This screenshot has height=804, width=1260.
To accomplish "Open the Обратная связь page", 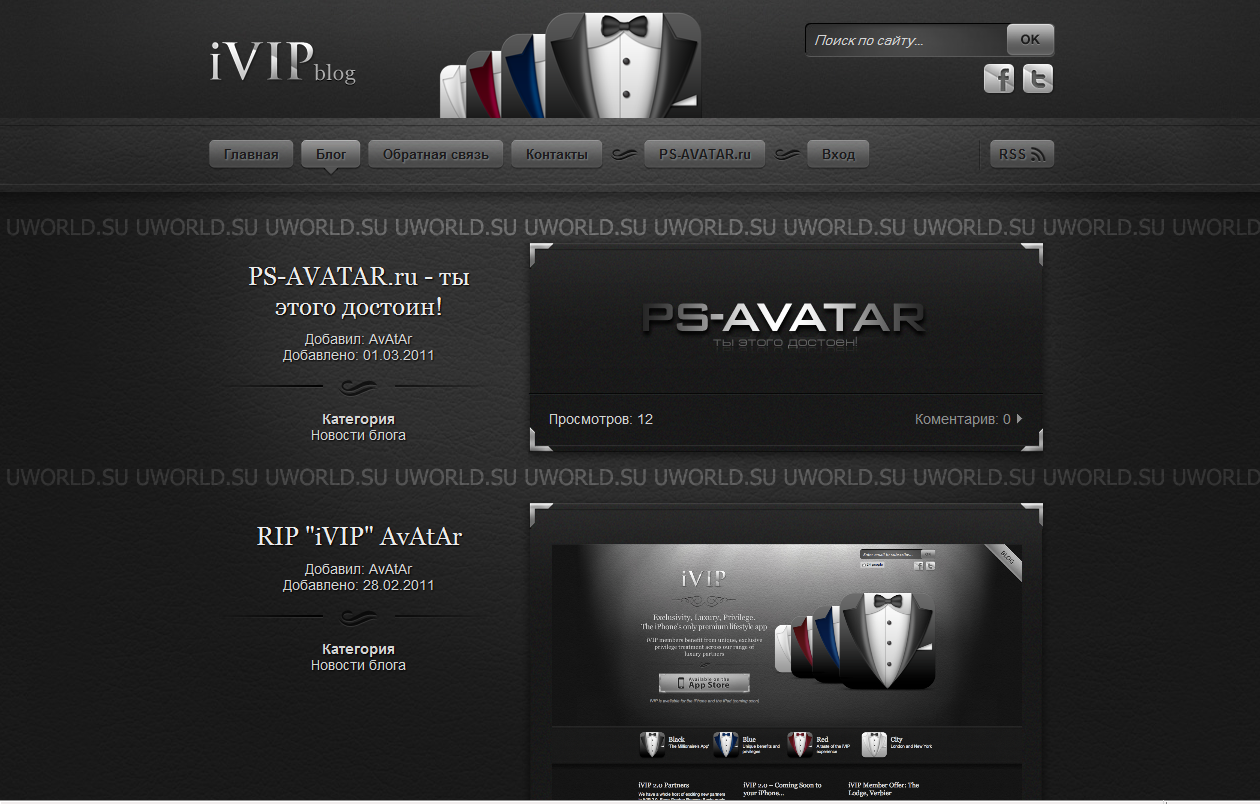I will (x=436, y=154).
